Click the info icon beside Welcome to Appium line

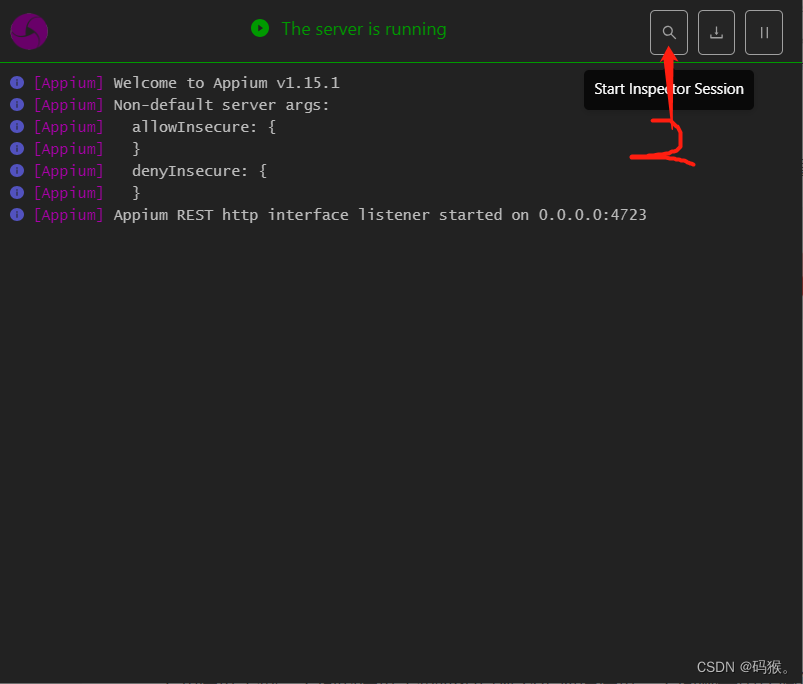pos(17,82)
